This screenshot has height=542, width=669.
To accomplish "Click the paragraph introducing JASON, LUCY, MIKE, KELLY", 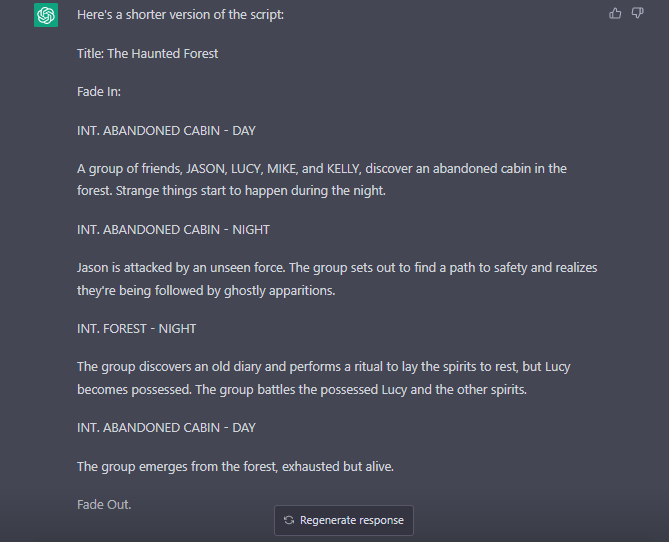I will 322,180.
